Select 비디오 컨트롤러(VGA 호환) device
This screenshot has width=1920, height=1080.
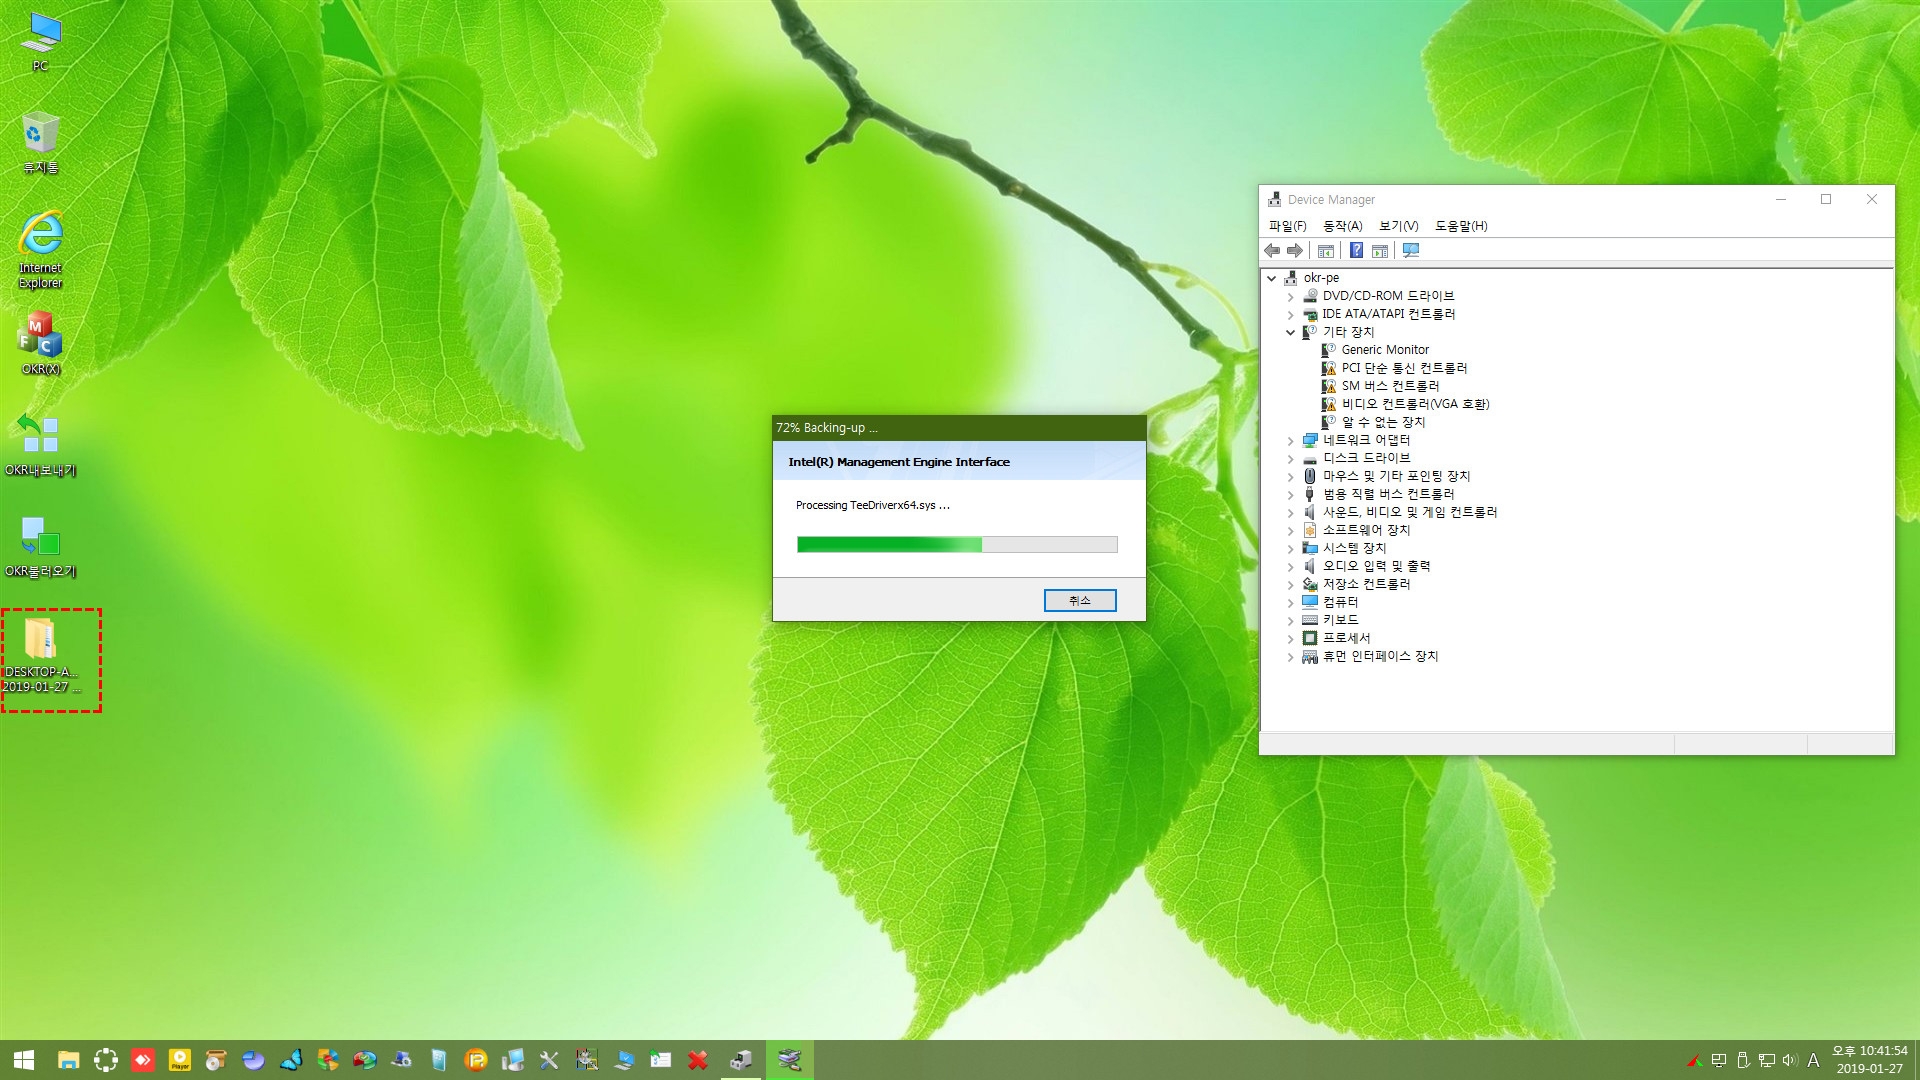point(1415,404)
